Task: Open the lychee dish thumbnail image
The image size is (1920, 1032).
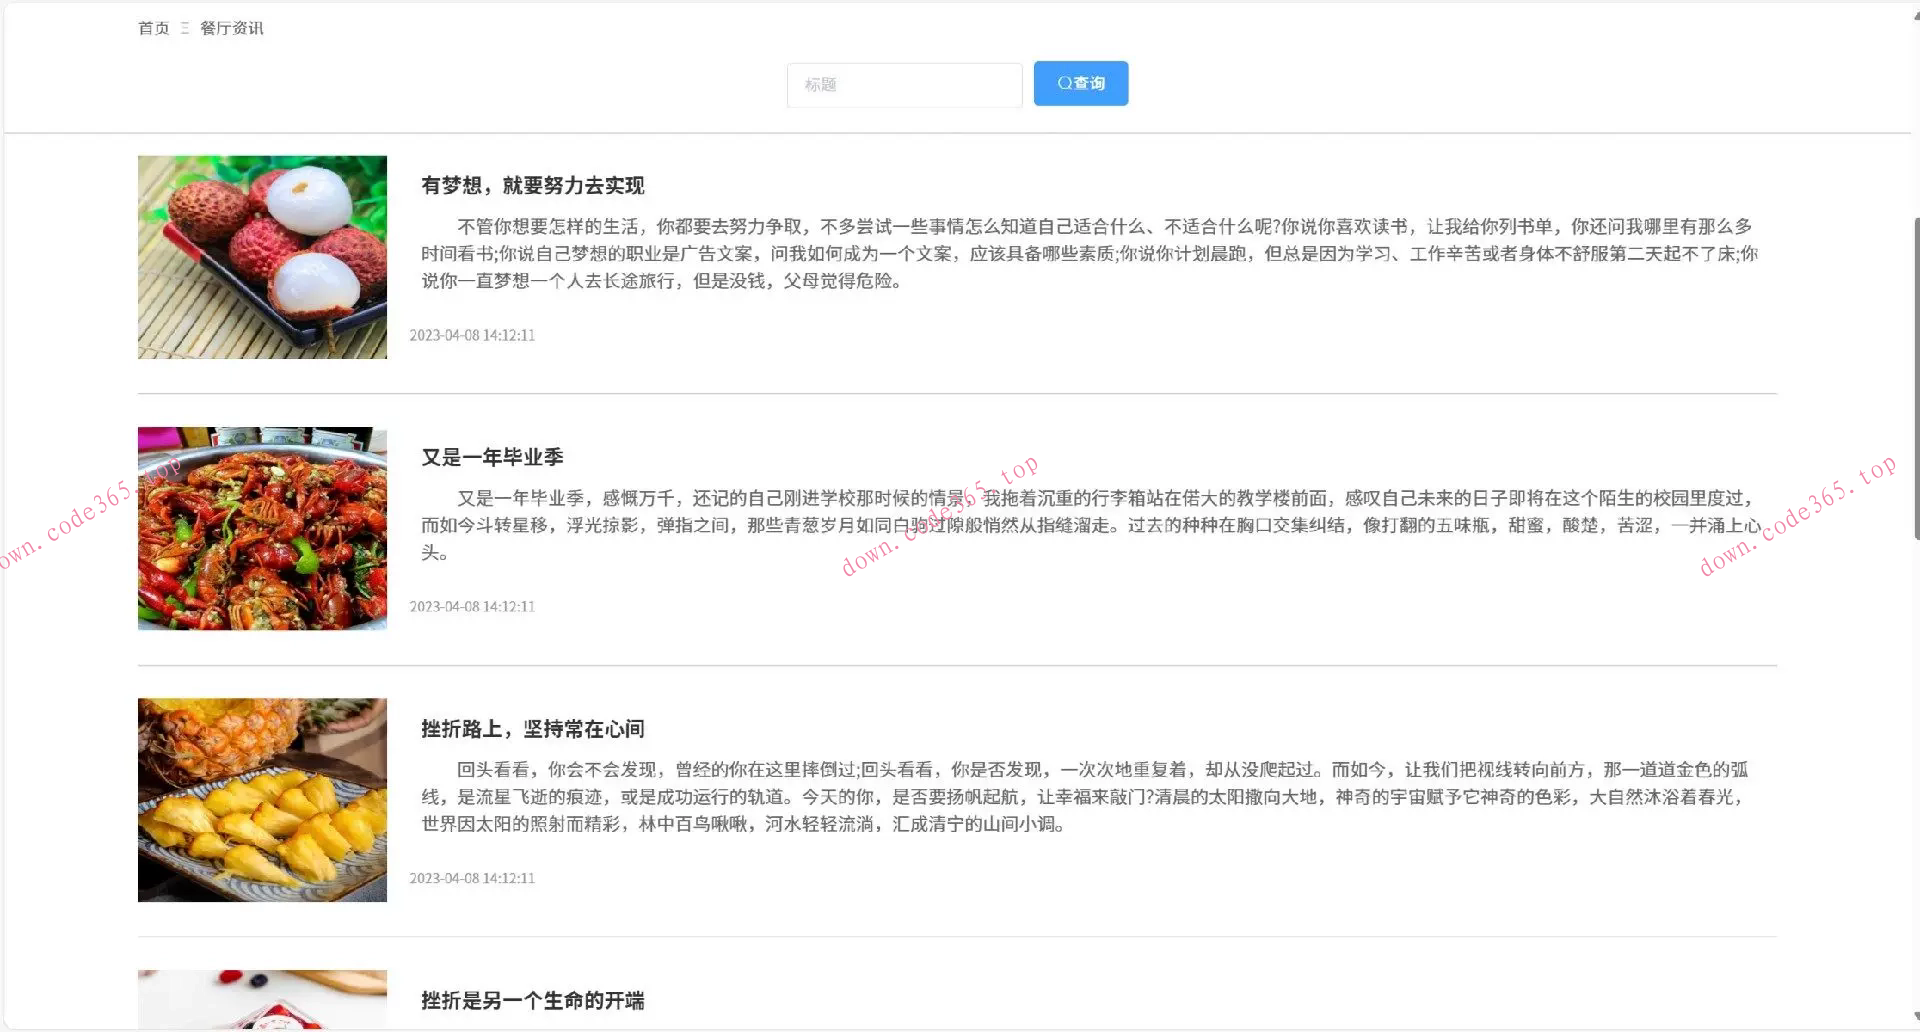Action: click(262, 257)
